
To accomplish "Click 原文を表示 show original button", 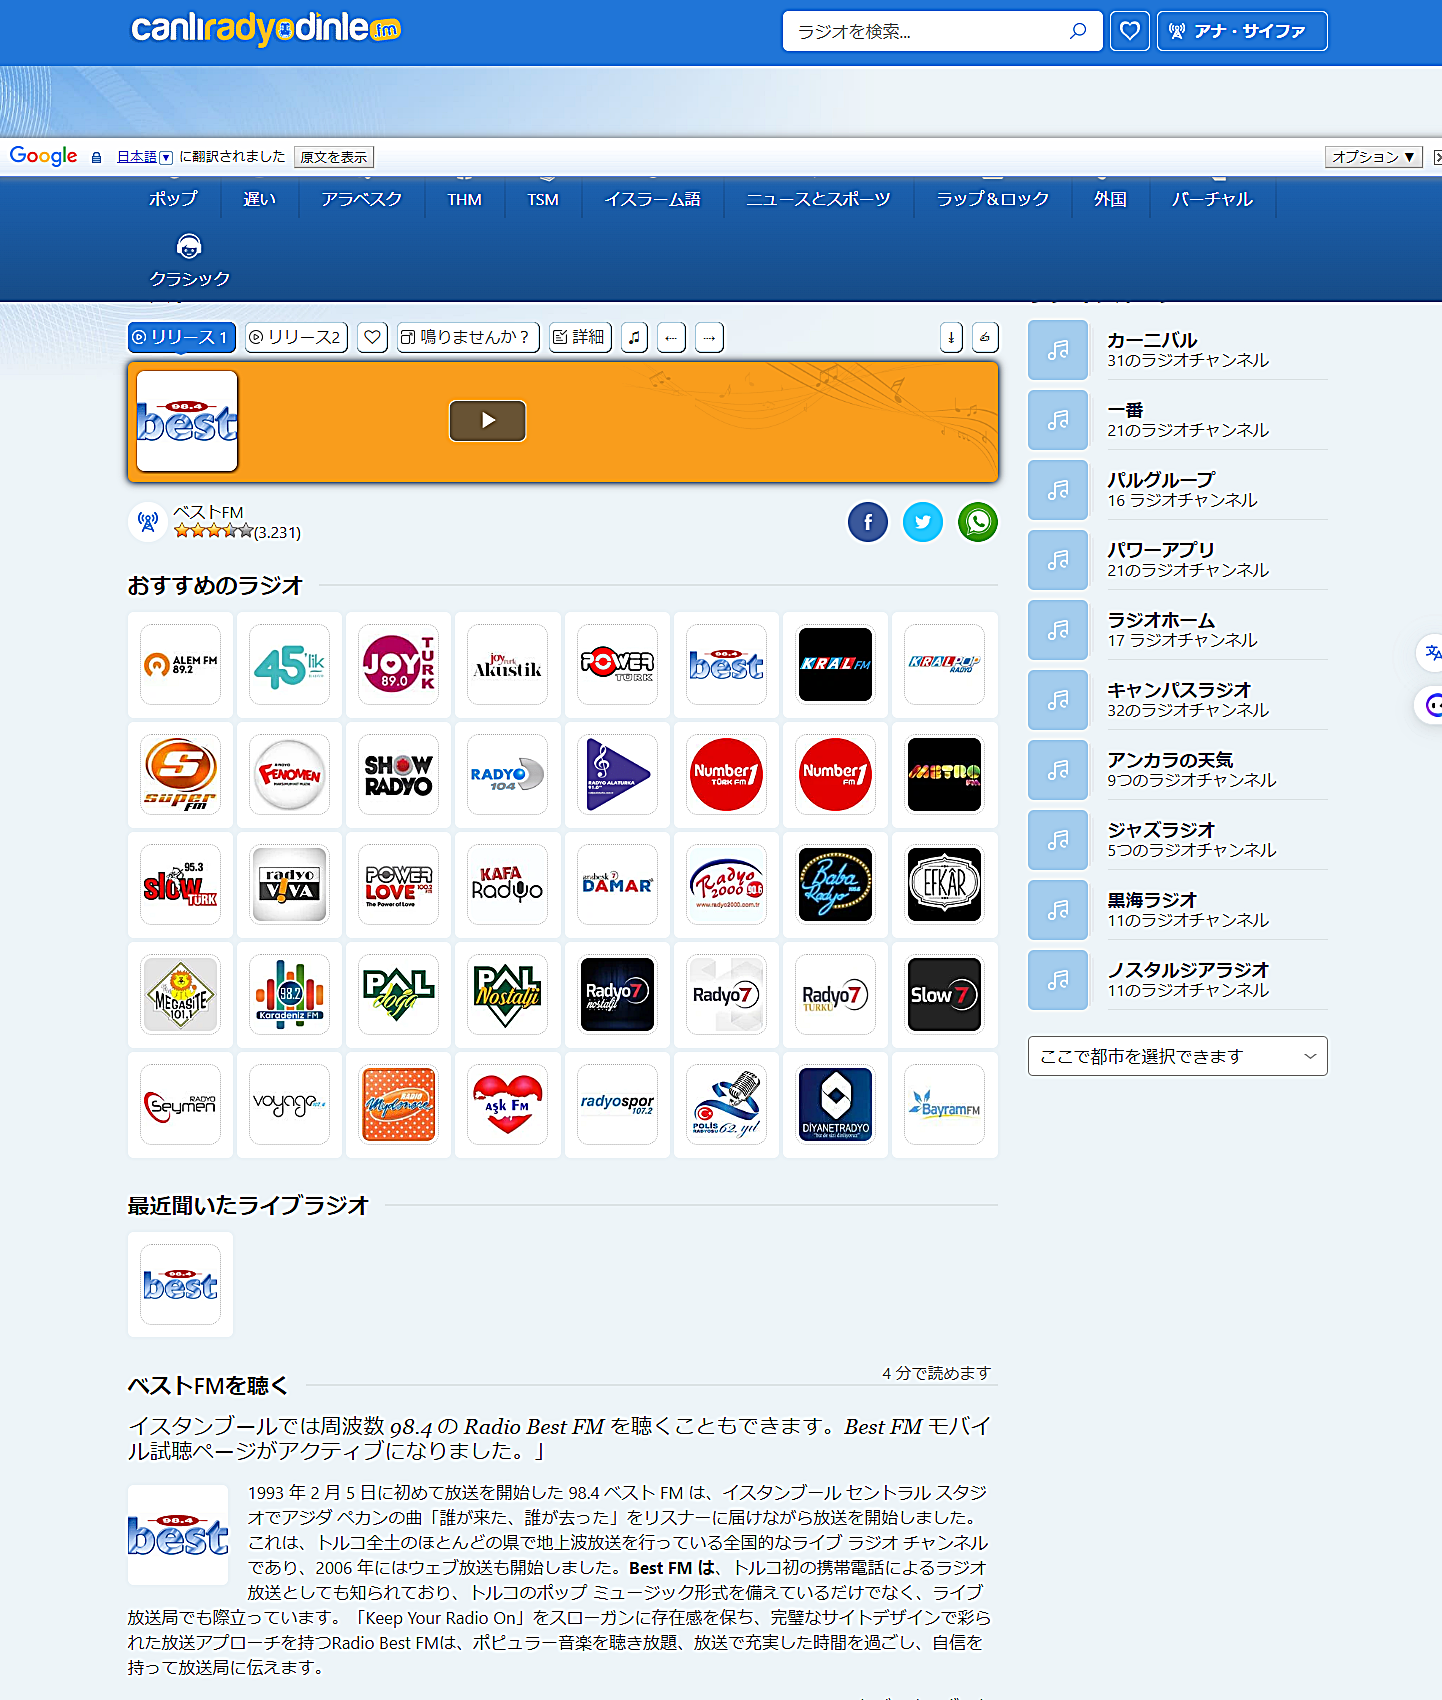I will click(x=334, y=157).
